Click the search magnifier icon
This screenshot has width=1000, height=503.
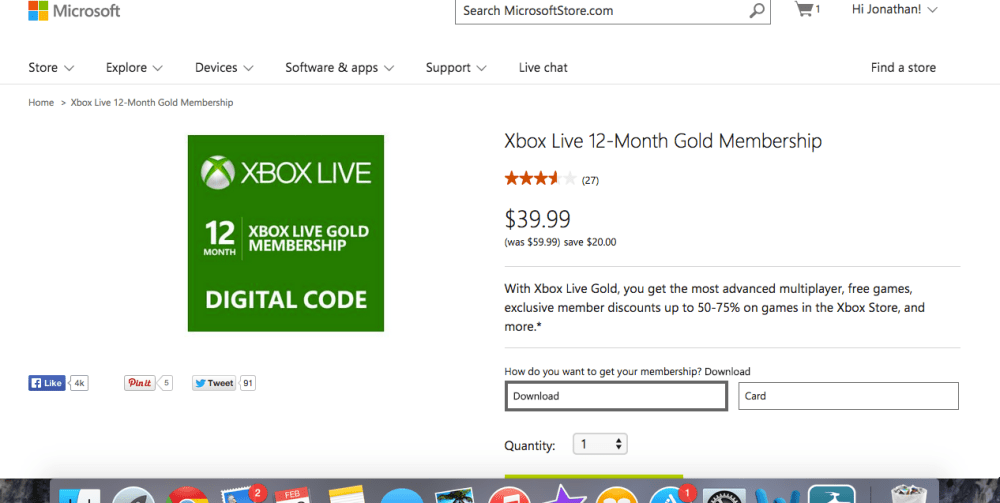coord(757,11)
